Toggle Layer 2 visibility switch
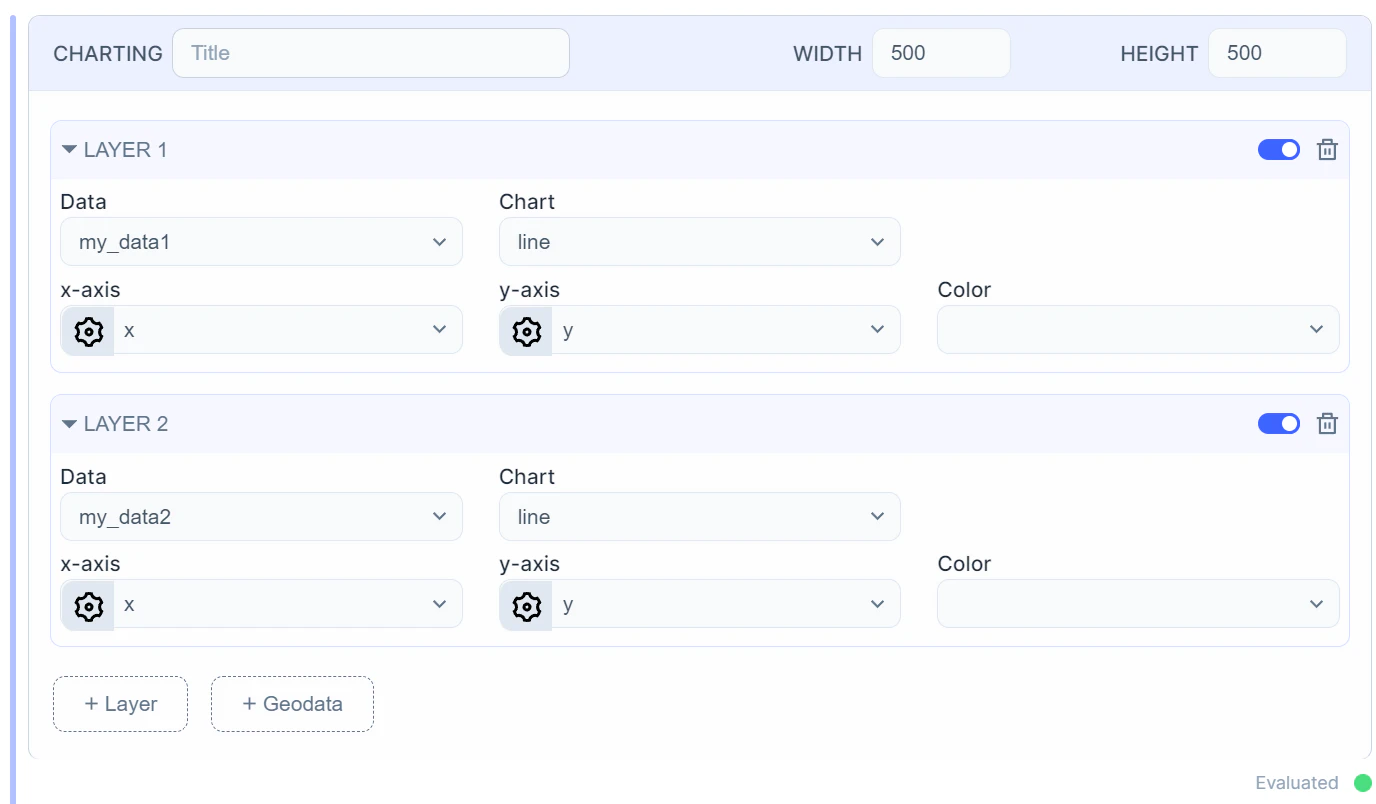 click(1279, 424)
